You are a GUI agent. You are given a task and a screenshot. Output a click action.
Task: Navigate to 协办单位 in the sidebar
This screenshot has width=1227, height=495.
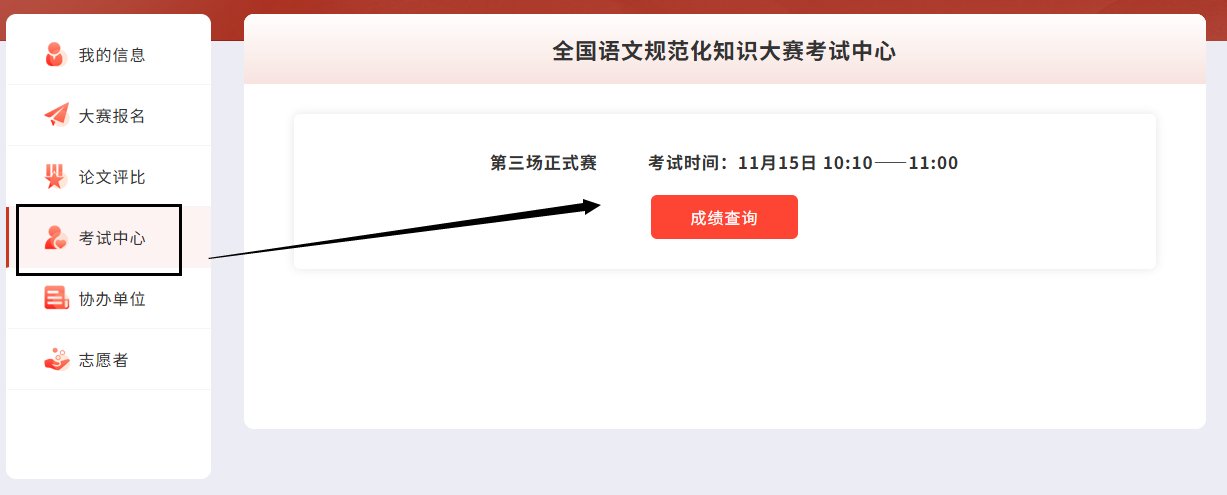click(x=109, y=298)
